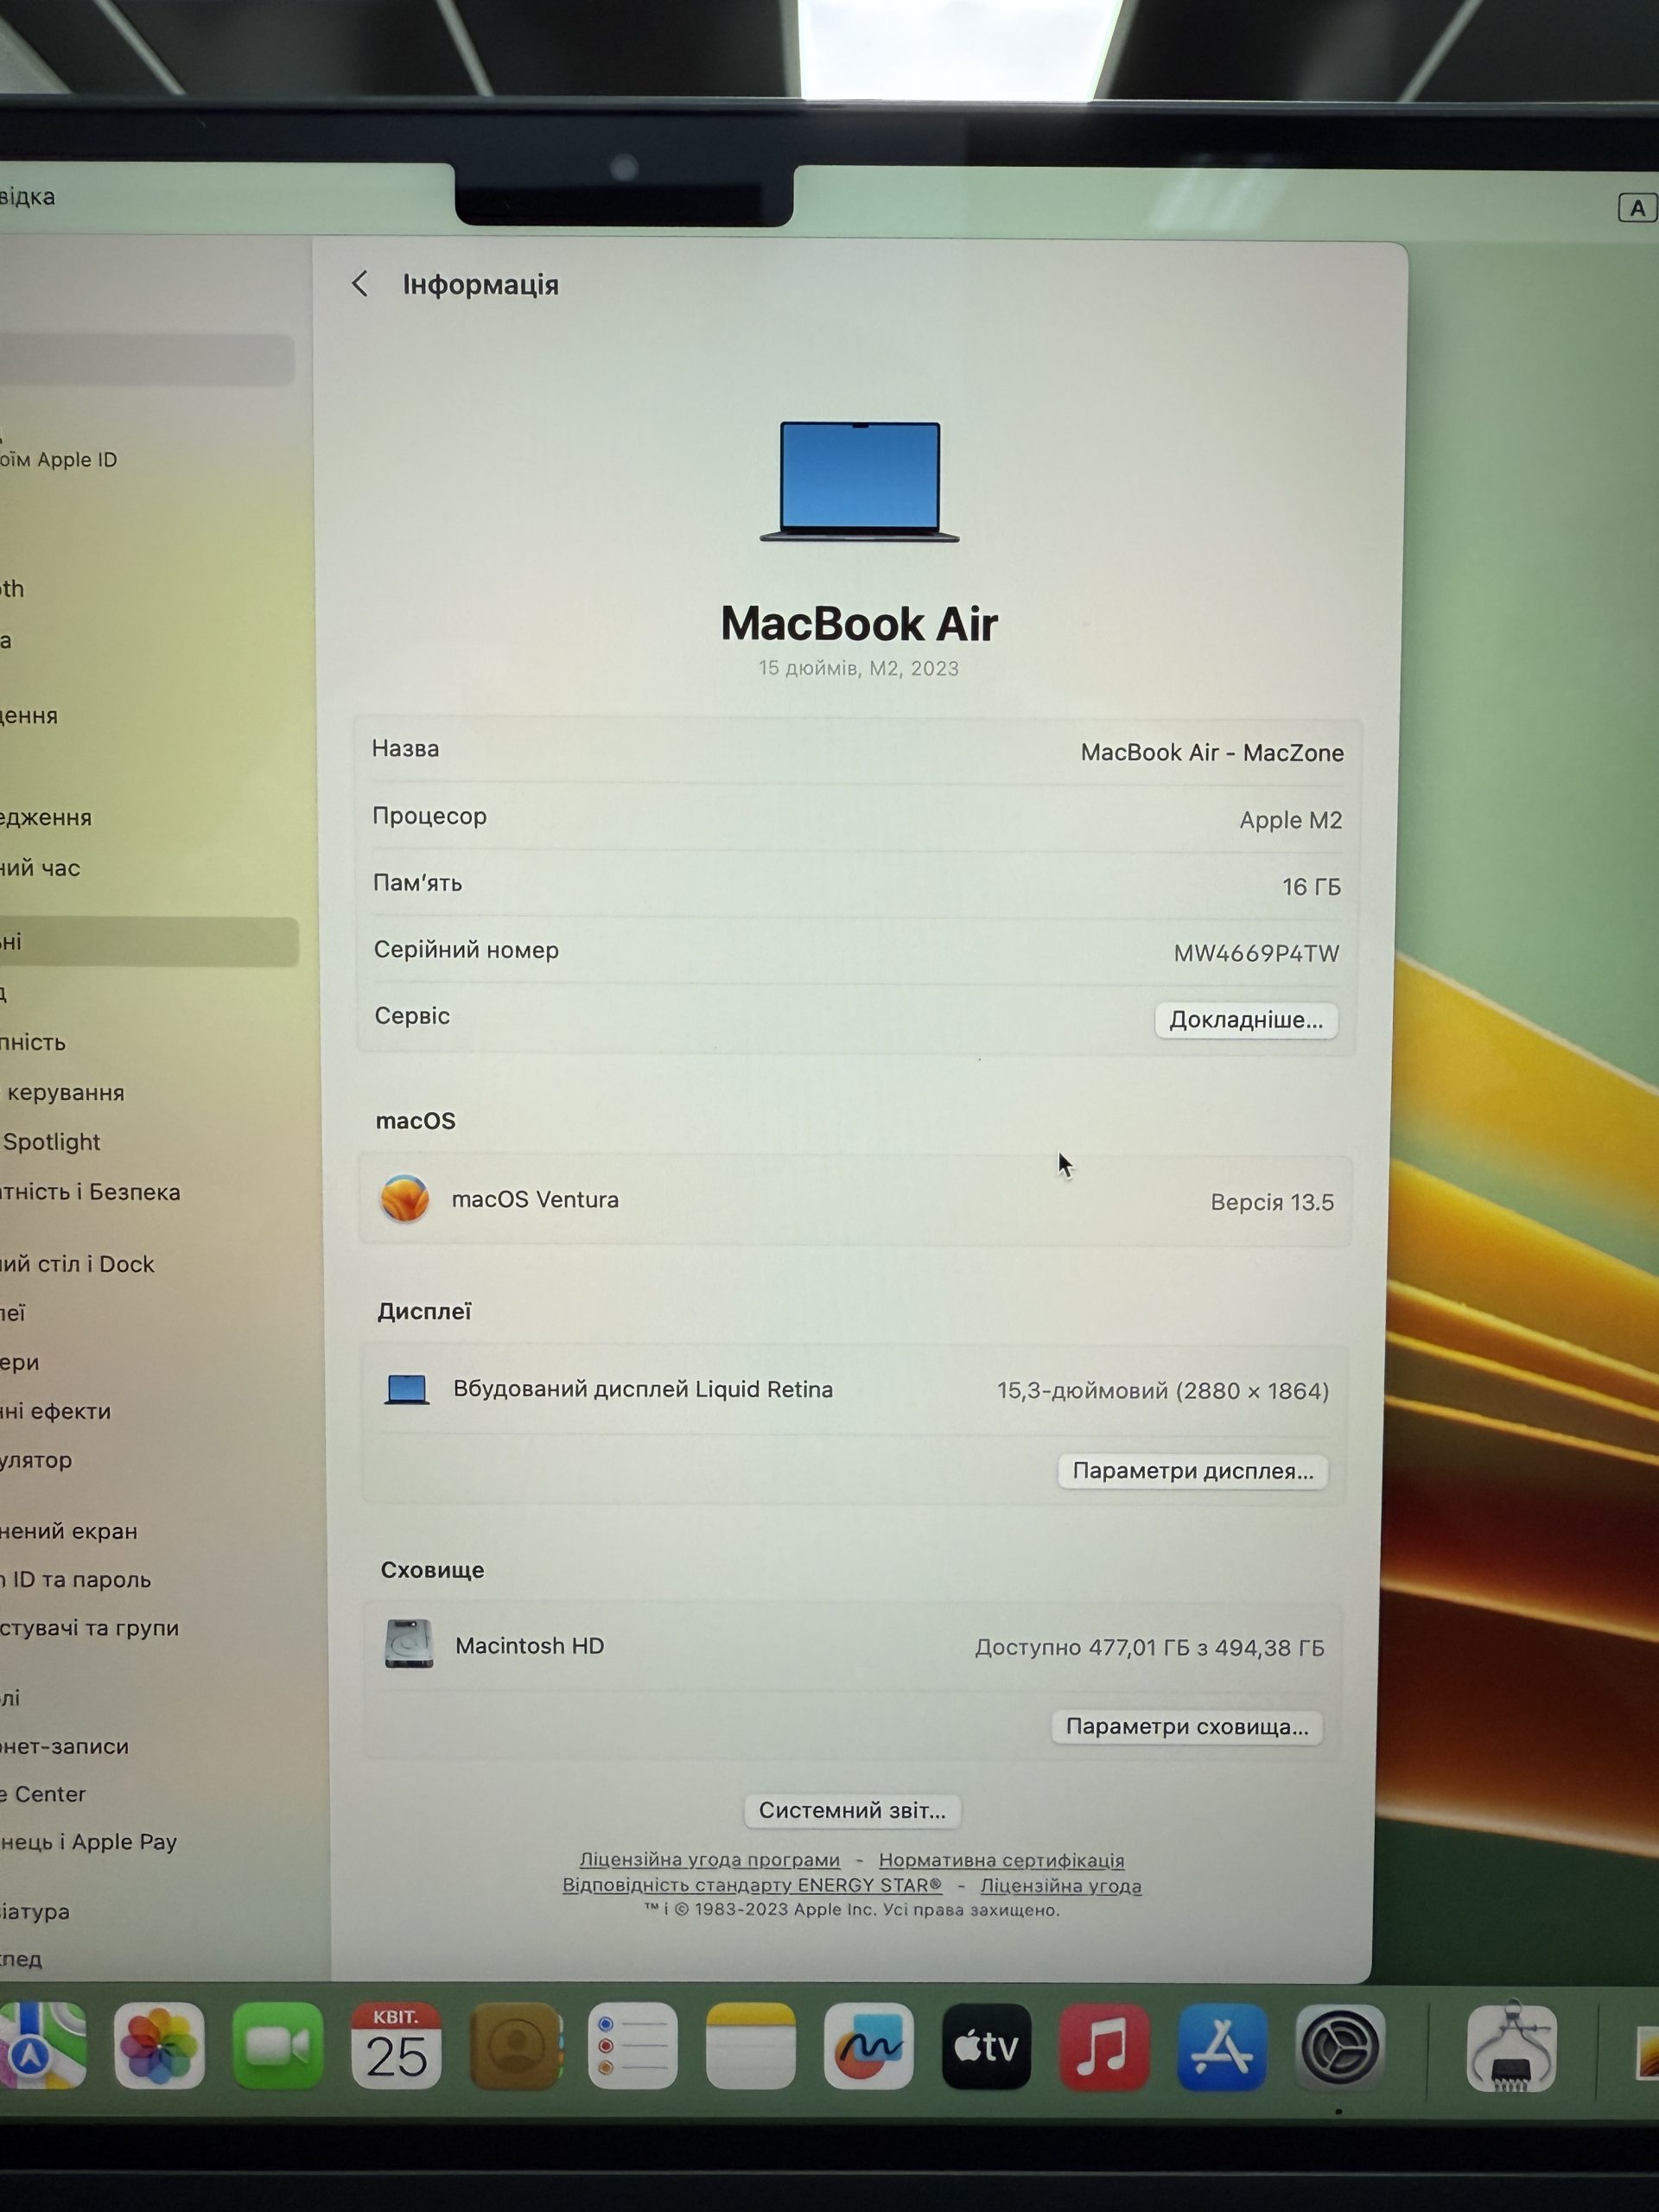Select the Apple ID sidebar entry
Screen dimensions: 1659x2212
pos(59,459)
